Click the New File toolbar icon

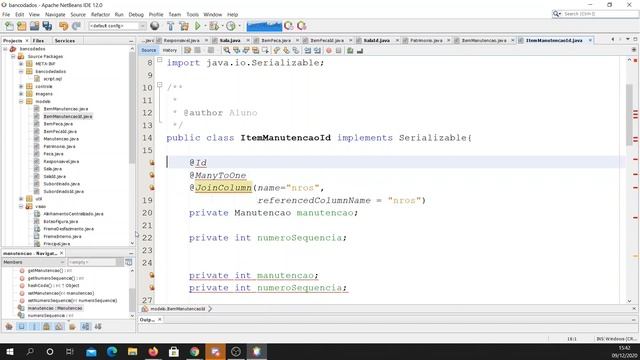point(9,26)
